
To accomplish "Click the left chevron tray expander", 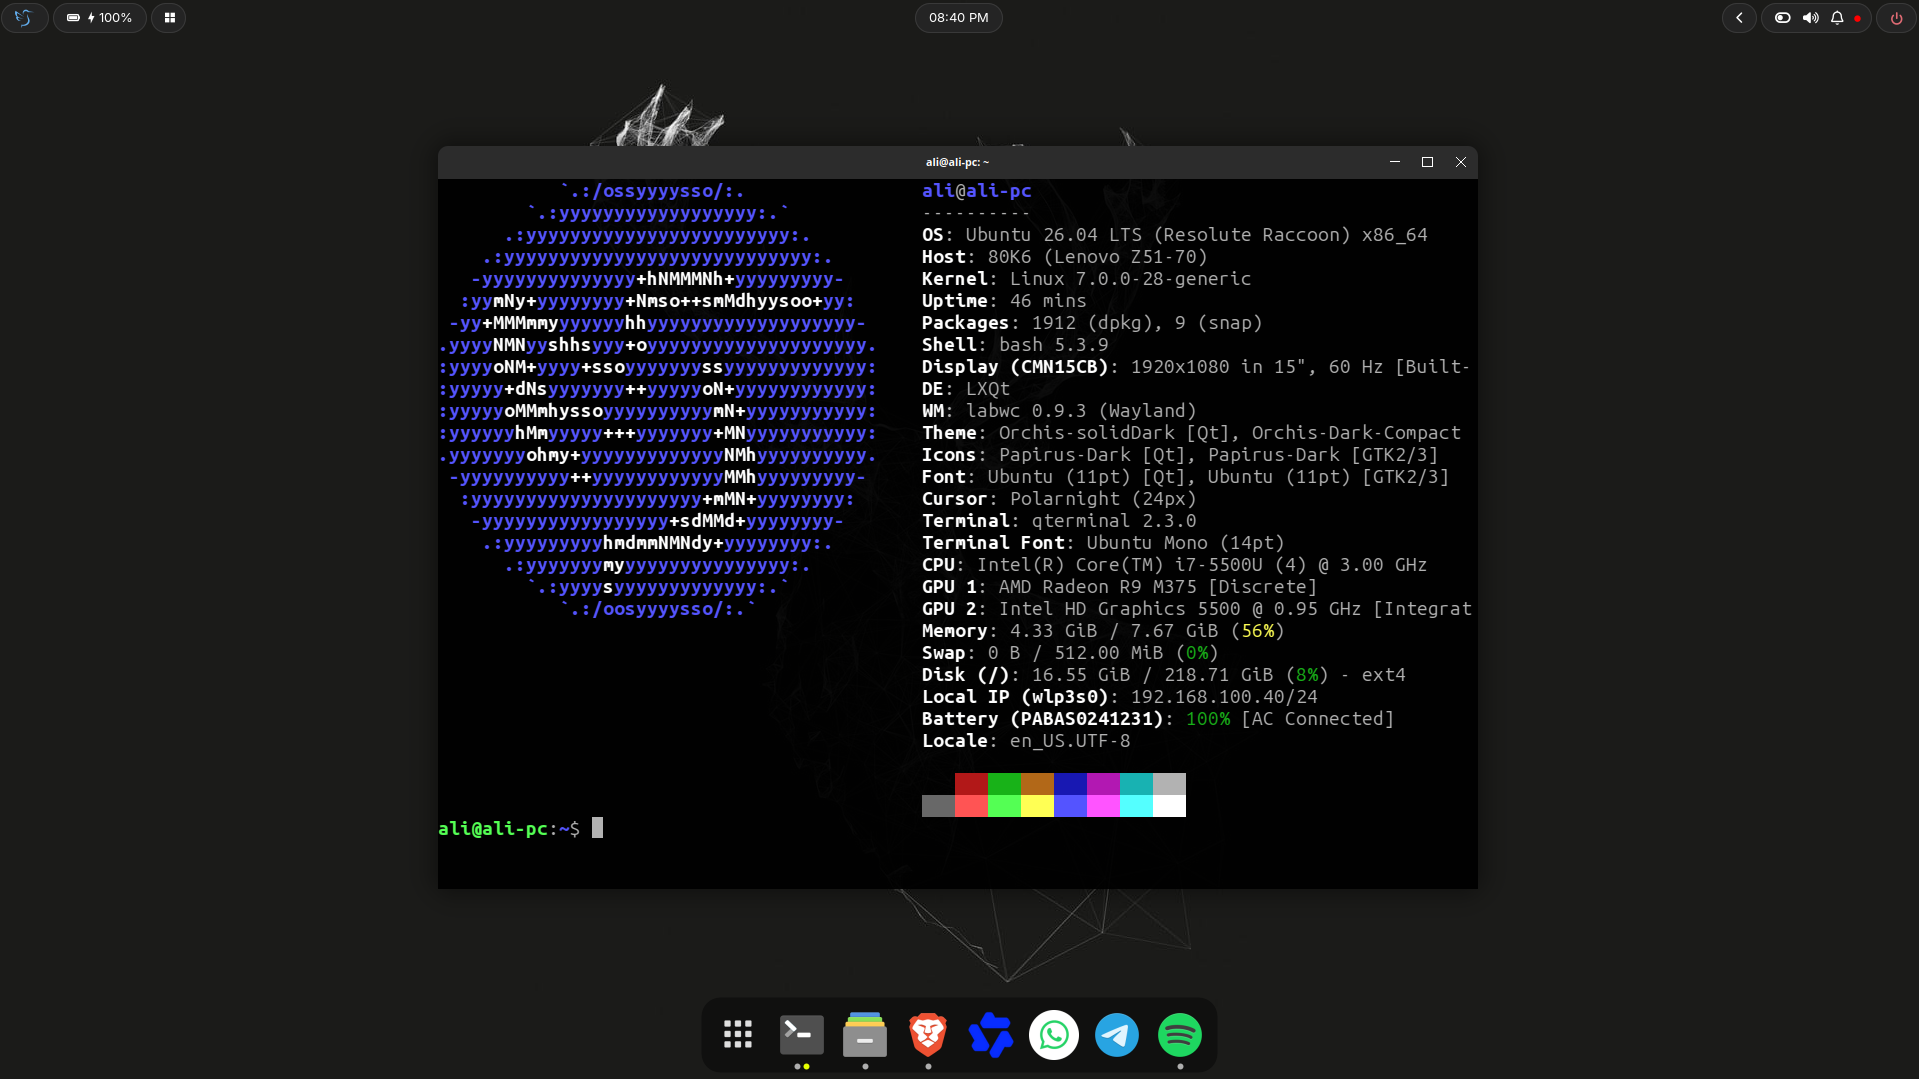I will click(x=1739, y=18).
